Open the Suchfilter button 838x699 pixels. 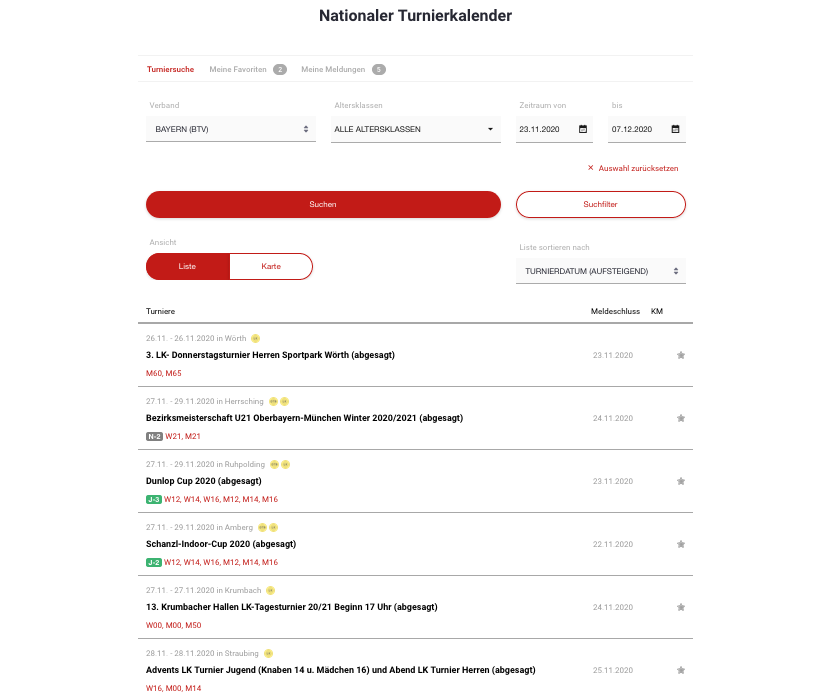(x=600, y=204)
